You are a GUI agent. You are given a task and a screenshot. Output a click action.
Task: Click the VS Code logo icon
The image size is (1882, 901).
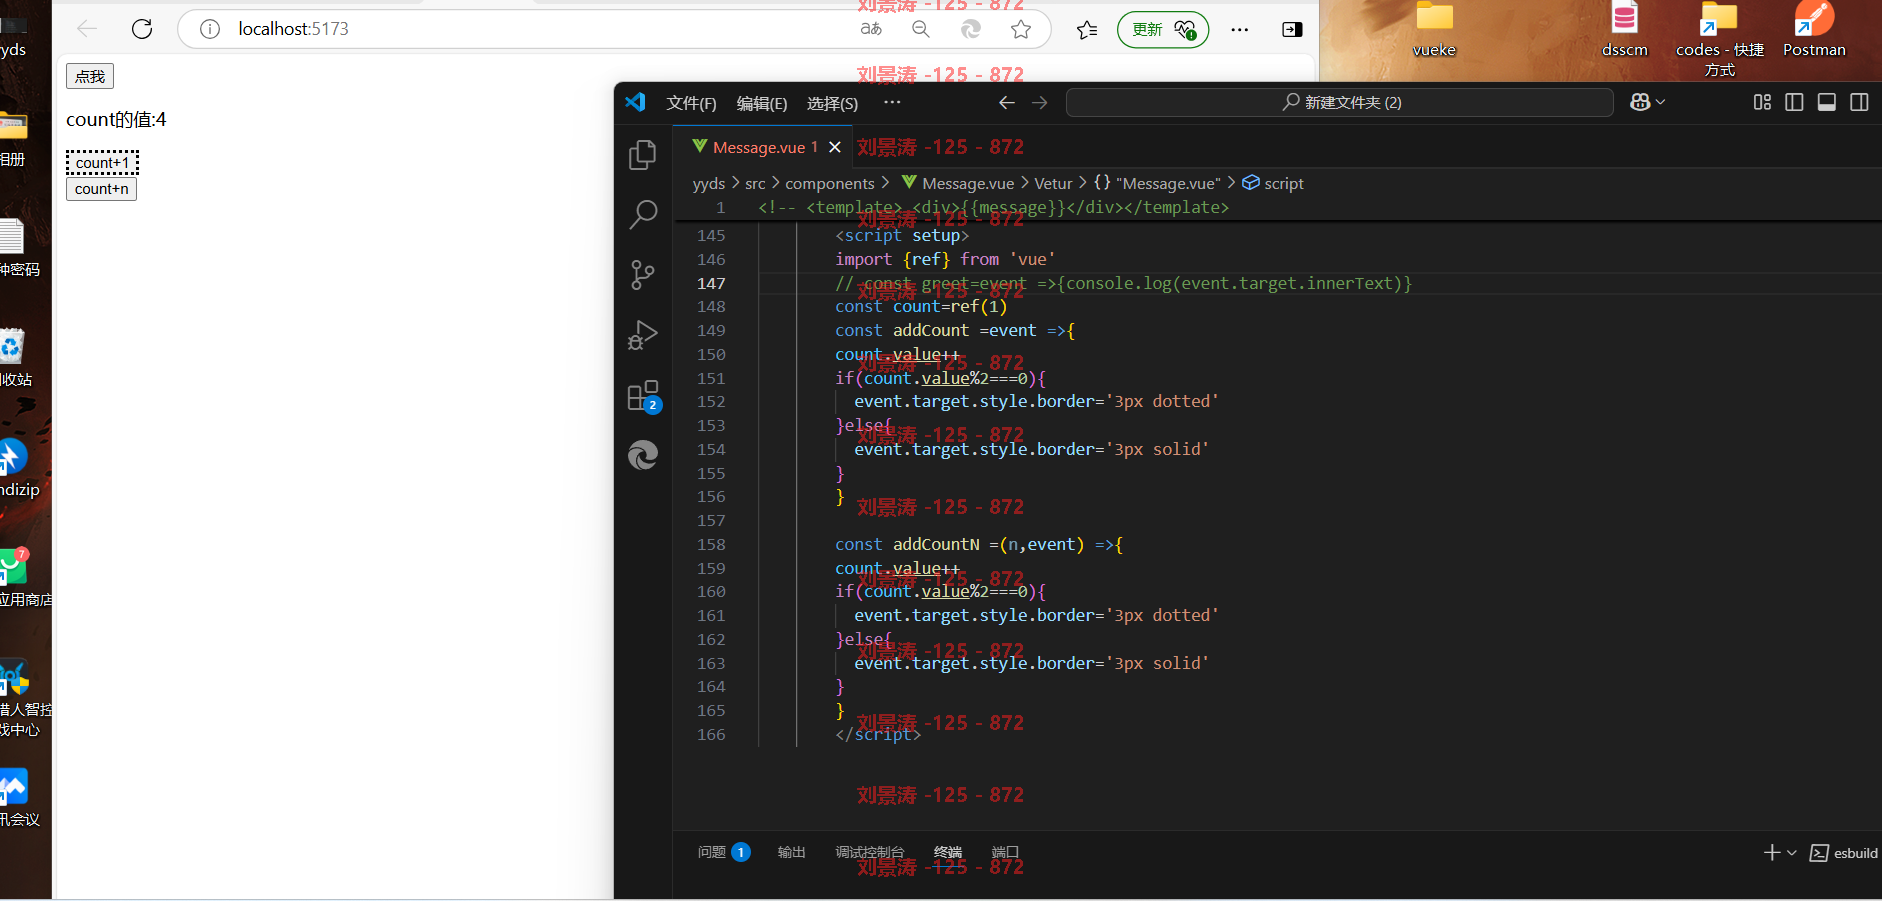click(635, 102)
